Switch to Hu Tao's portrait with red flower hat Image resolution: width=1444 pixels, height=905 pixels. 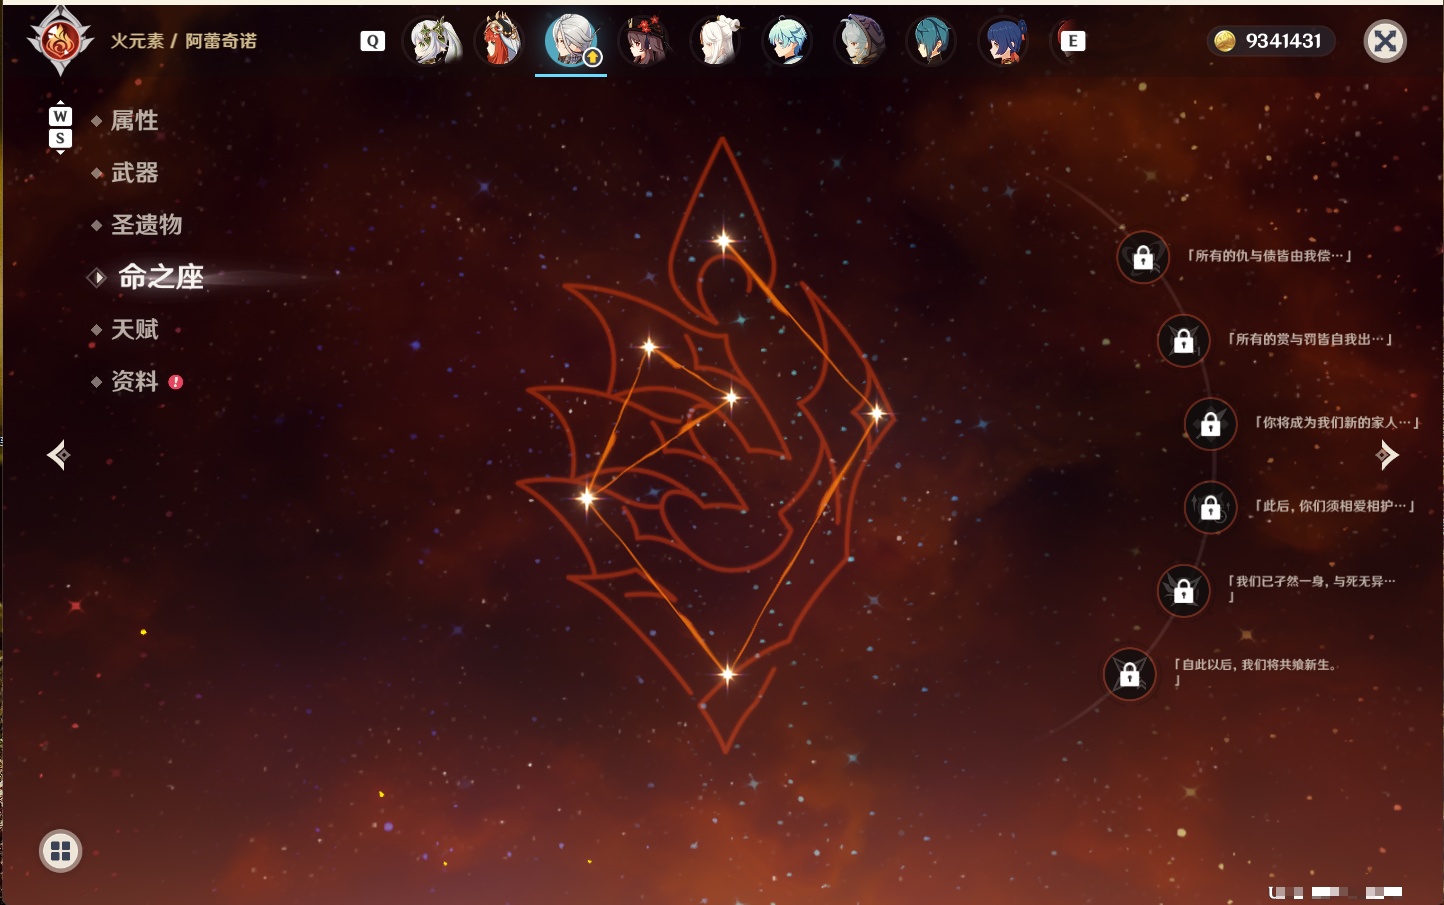645,41
